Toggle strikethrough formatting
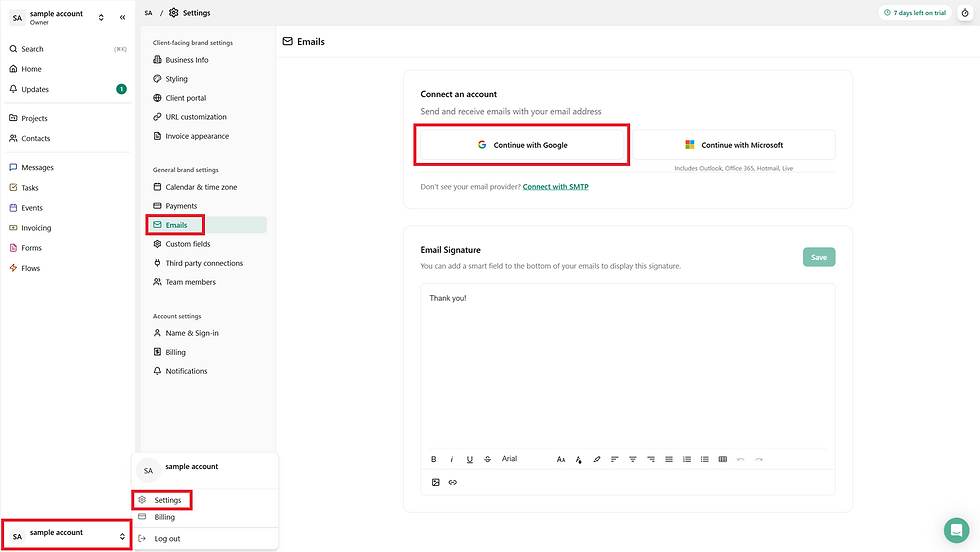The image size is (980, 552). 488,459
